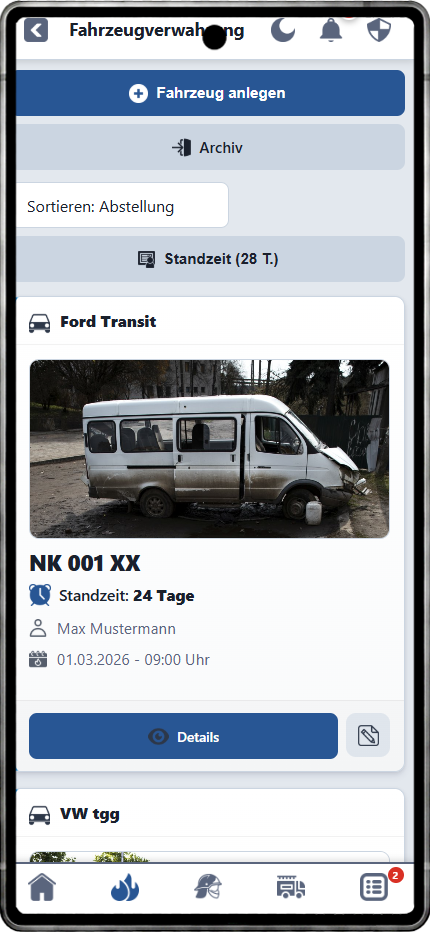Screen dimensions: 430x932
Task: Tap the back arrow icon in the header
Action: pos(36,30)
